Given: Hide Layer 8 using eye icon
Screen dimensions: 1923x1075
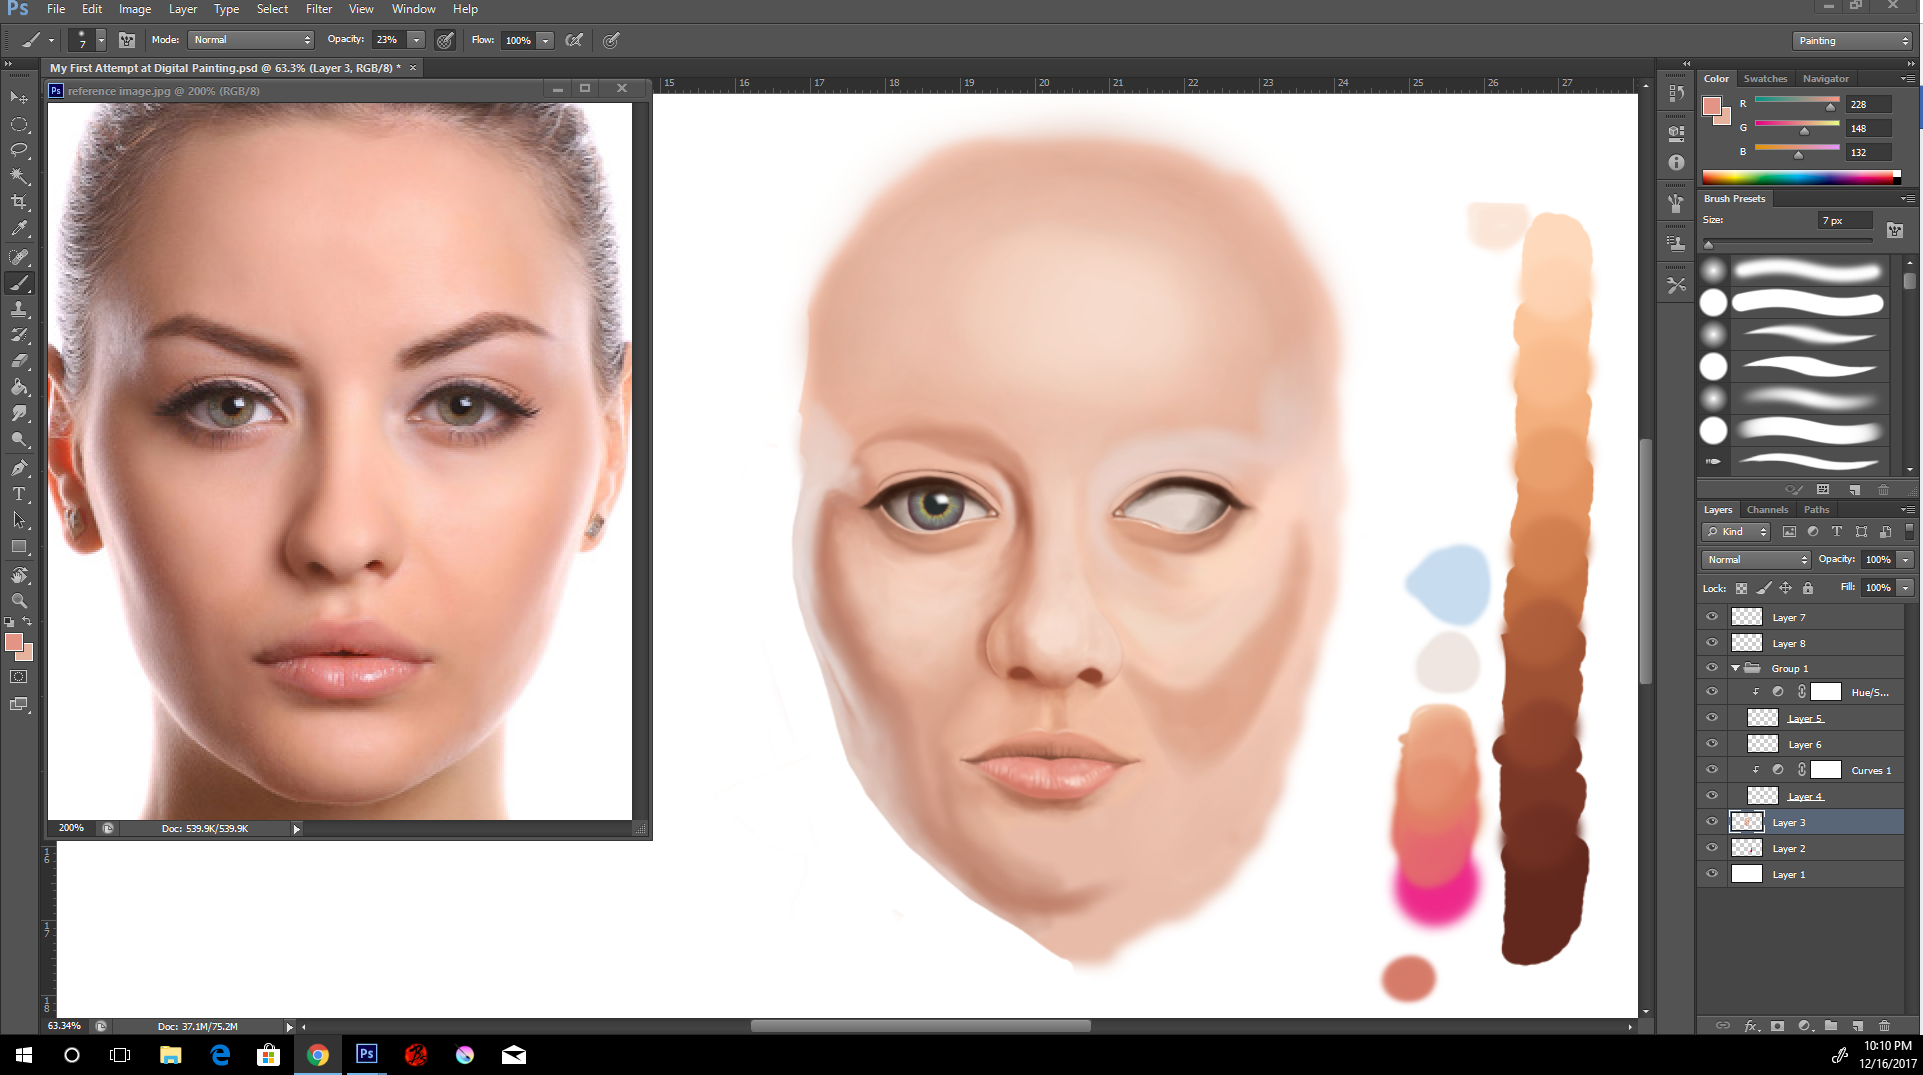Looking at the screenshot, I should coord(1712,643).
